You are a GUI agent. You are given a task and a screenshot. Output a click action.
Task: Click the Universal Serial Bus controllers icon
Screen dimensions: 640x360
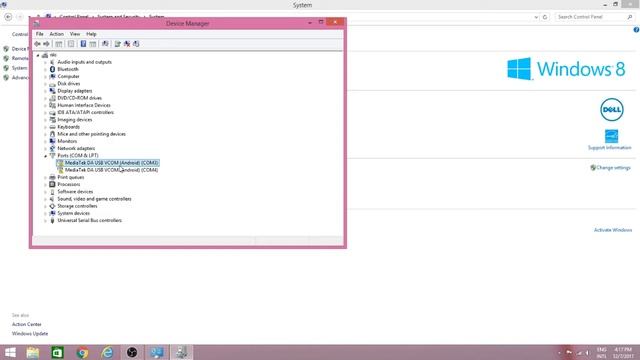point(52,220)
